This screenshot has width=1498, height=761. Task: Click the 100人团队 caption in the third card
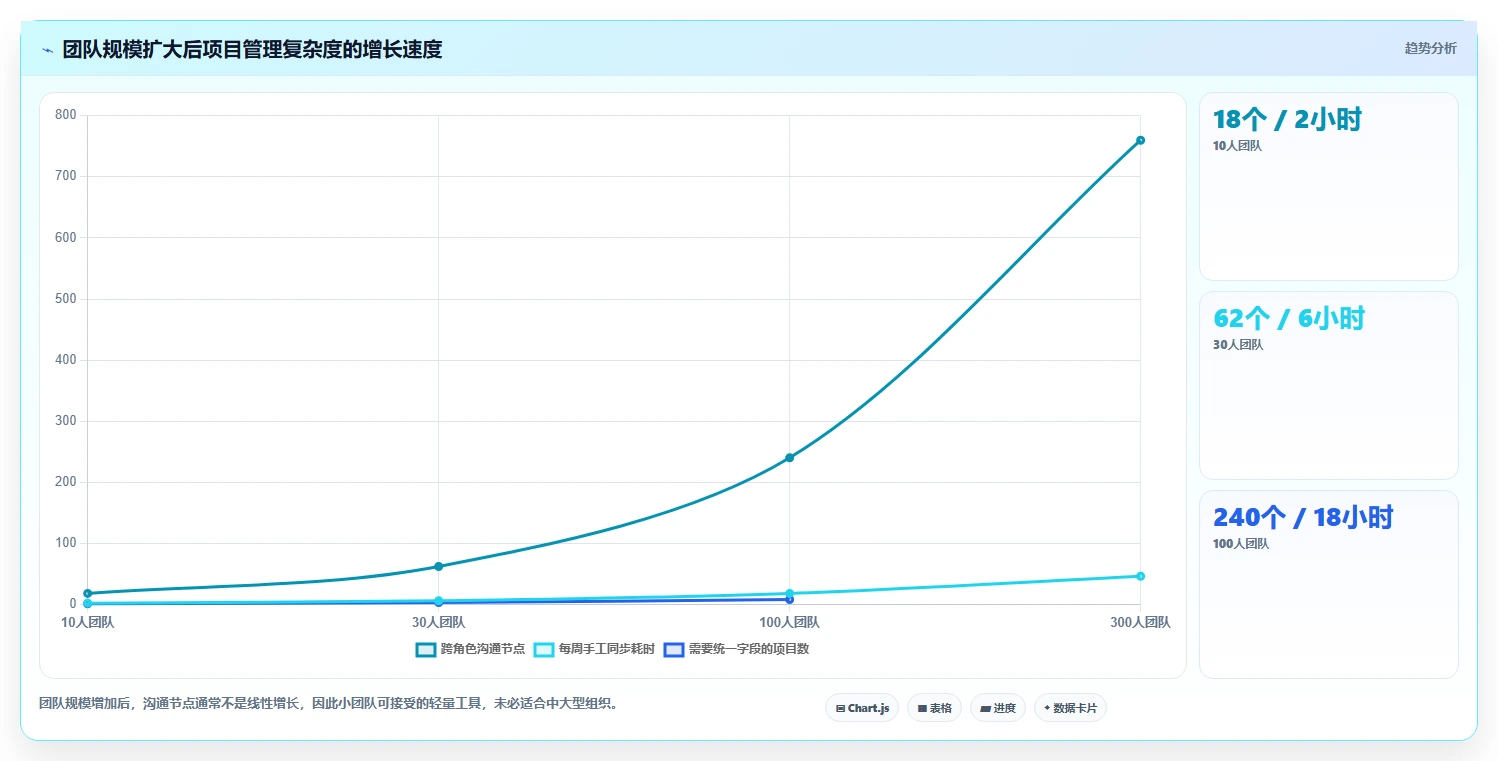1241,544
